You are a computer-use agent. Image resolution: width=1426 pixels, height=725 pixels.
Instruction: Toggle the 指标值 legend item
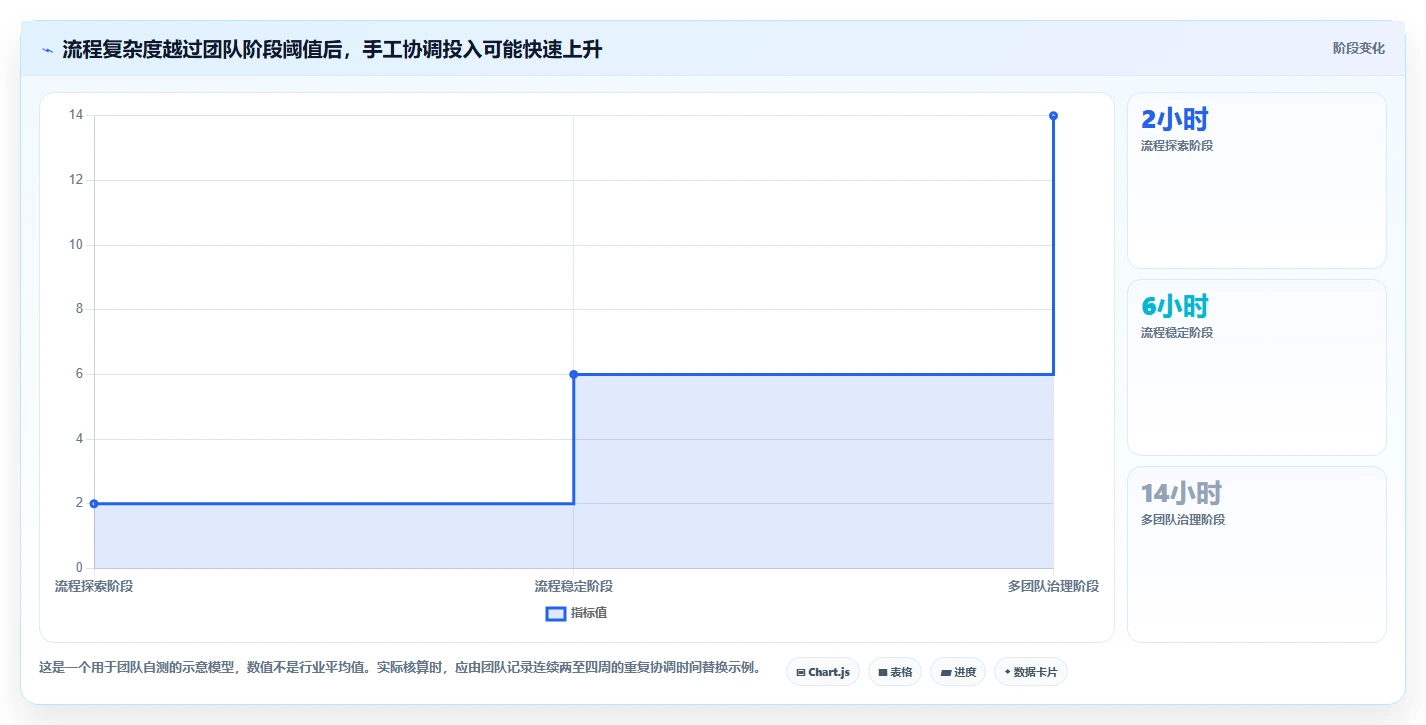(x=576, y=613)
